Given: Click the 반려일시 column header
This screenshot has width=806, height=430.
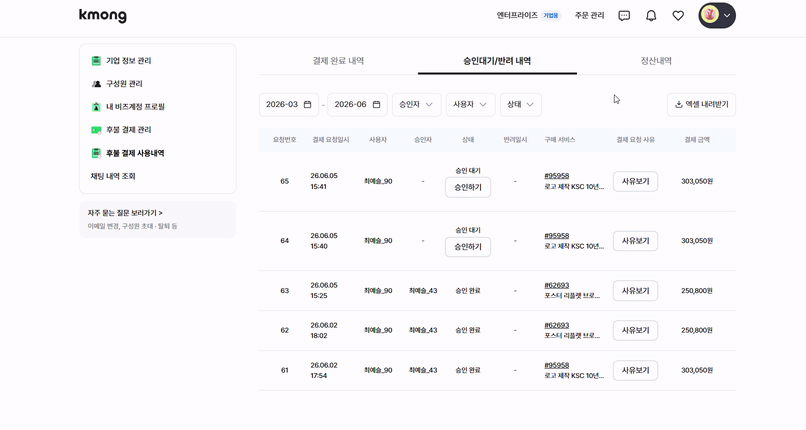Looking at the screenshot, I should (515, 140).
